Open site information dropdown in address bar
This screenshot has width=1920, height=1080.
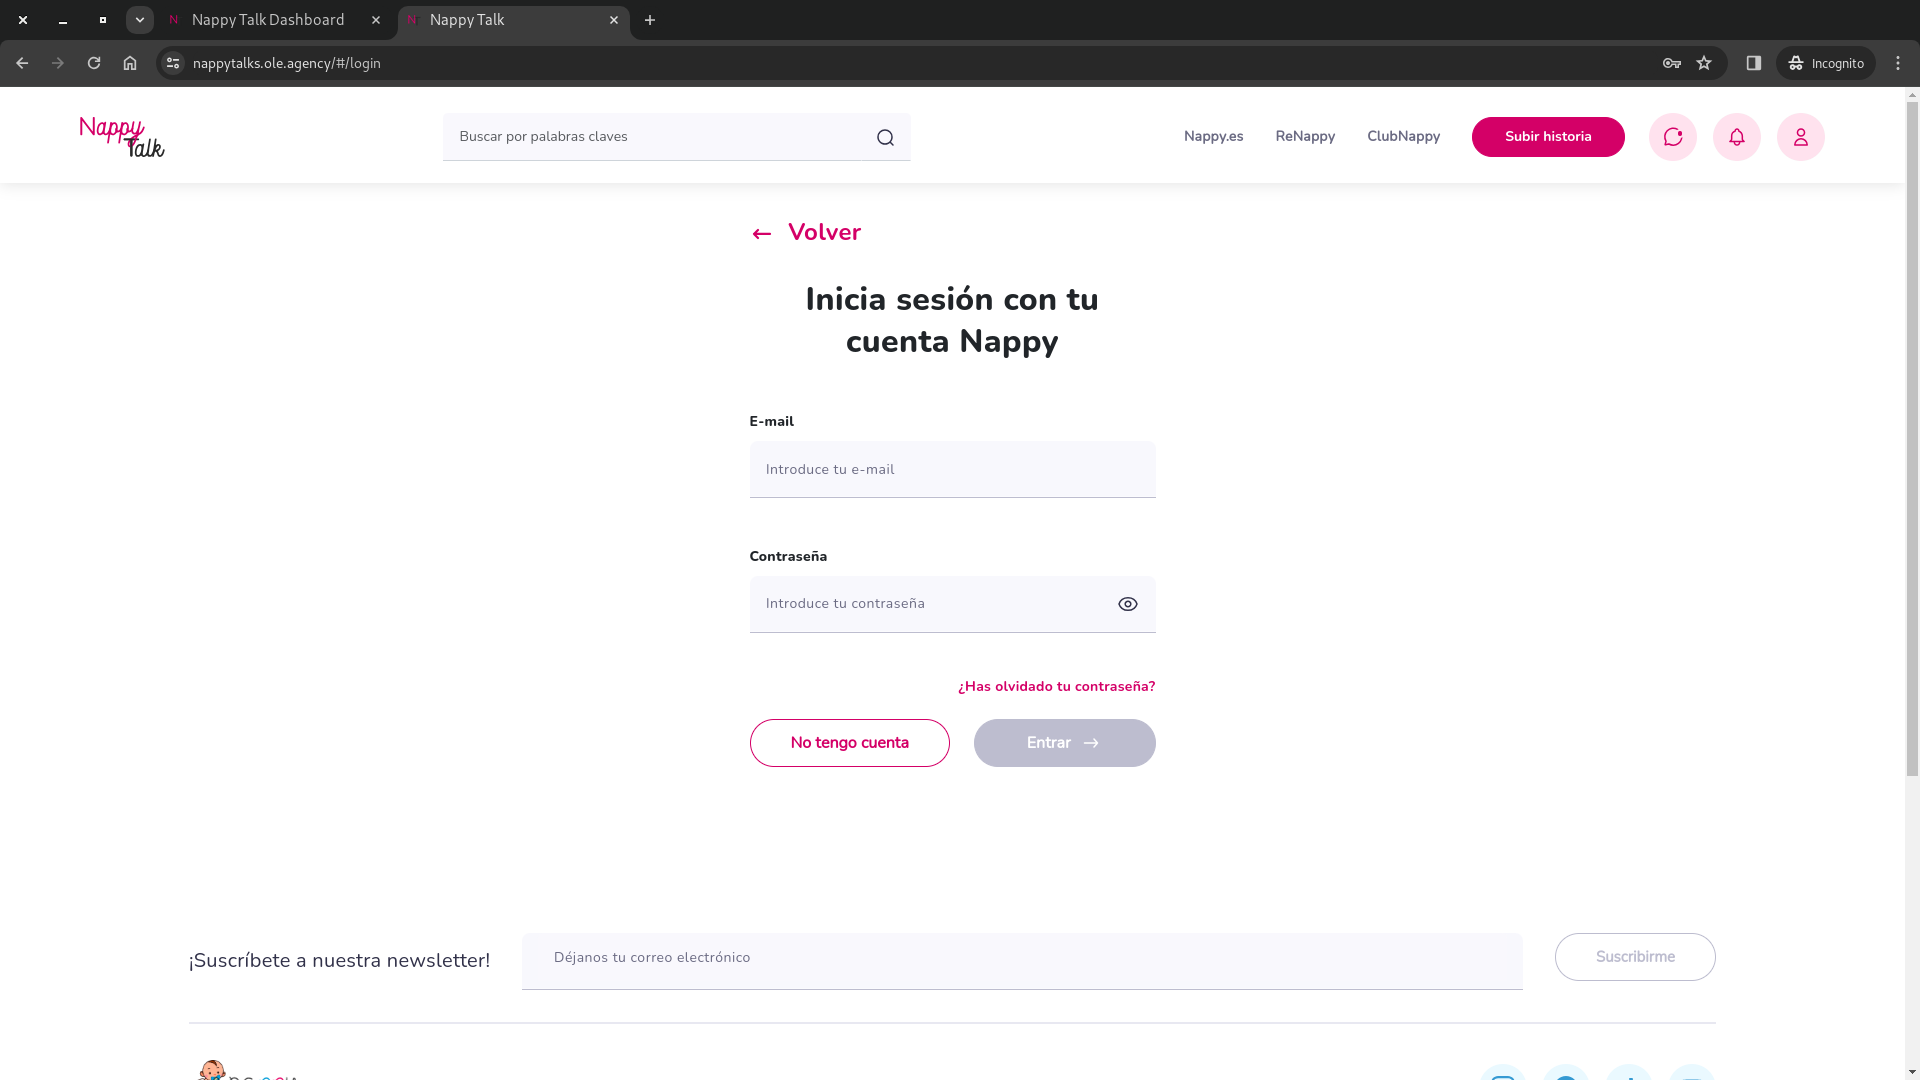pos(173,63)
